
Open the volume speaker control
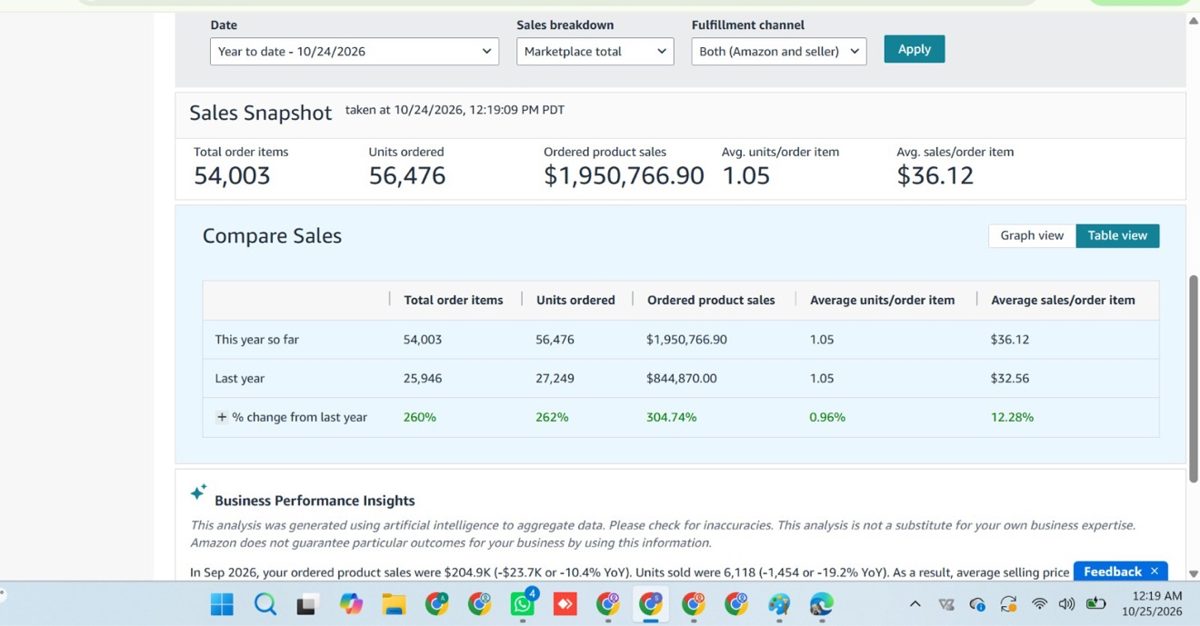pos(1067,604)
